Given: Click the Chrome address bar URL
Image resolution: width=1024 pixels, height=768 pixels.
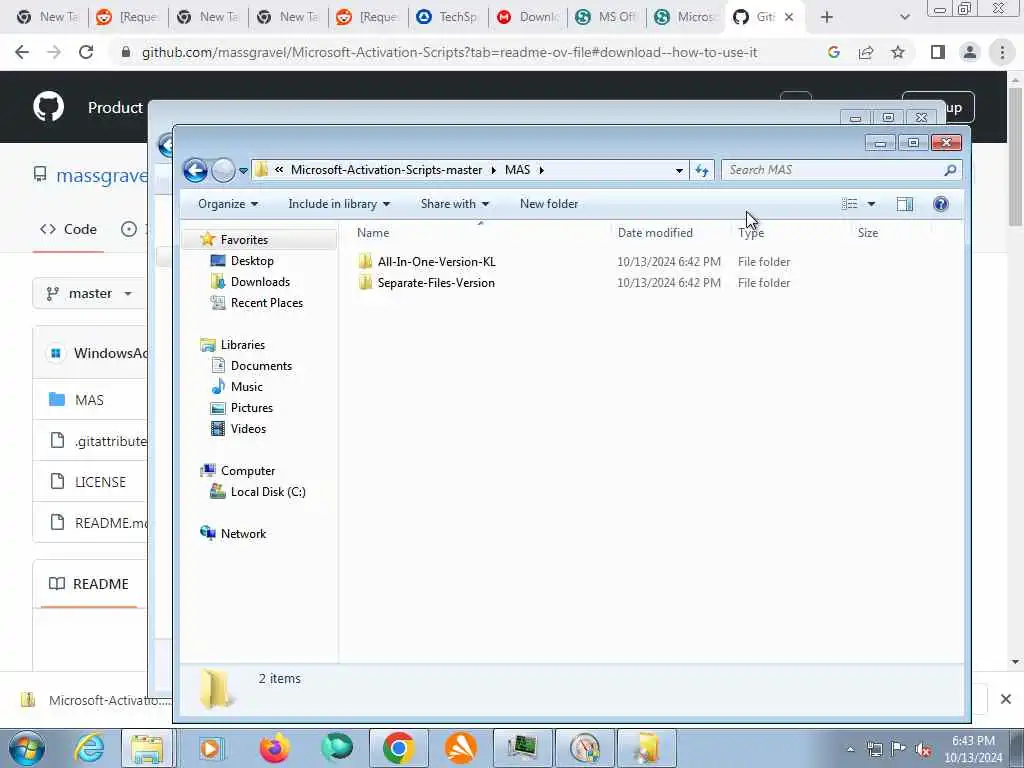Looking at the screenshot, I should (x=449, y=52).
